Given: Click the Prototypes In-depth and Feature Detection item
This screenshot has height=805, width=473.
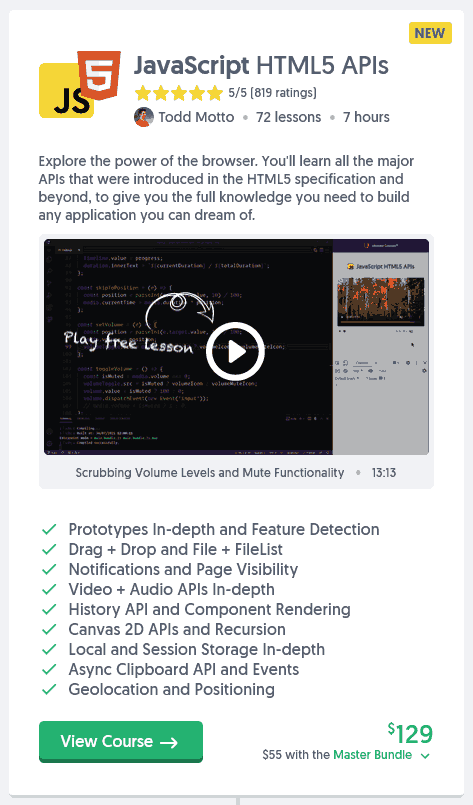Looking at the screenshot, I should pyautogui.click(x=224, y=529).
